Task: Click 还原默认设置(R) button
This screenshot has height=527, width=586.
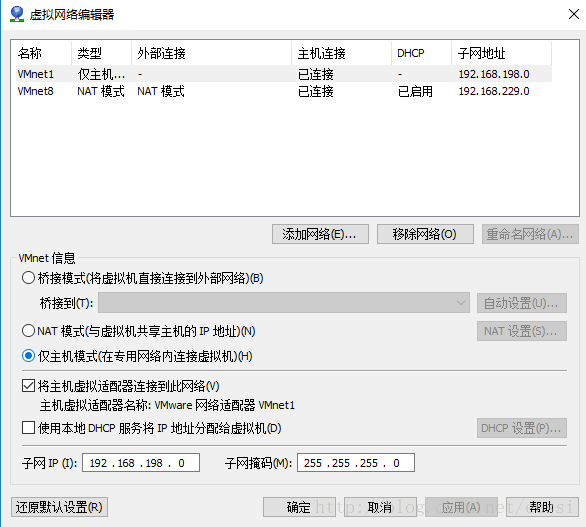Action: (x=59, y=507)
